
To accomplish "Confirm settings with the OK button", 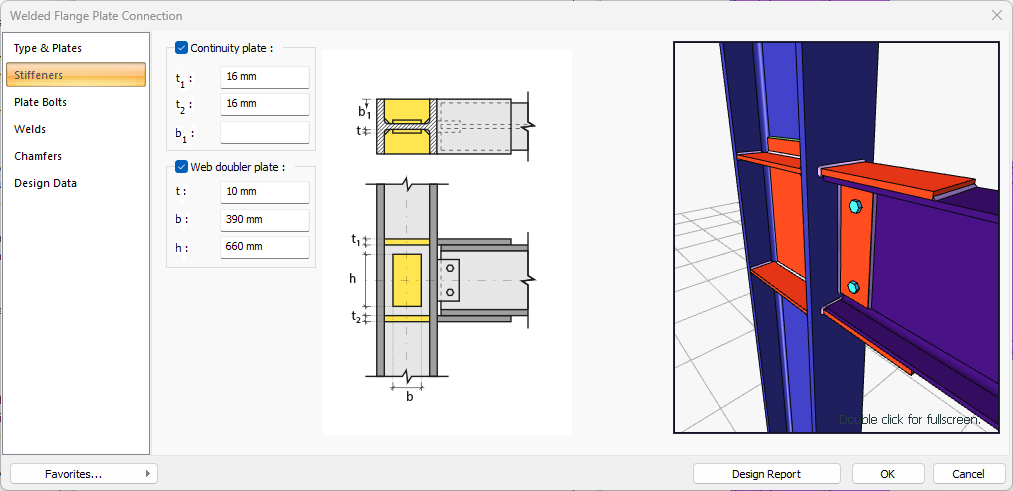I will pos(888,474).
